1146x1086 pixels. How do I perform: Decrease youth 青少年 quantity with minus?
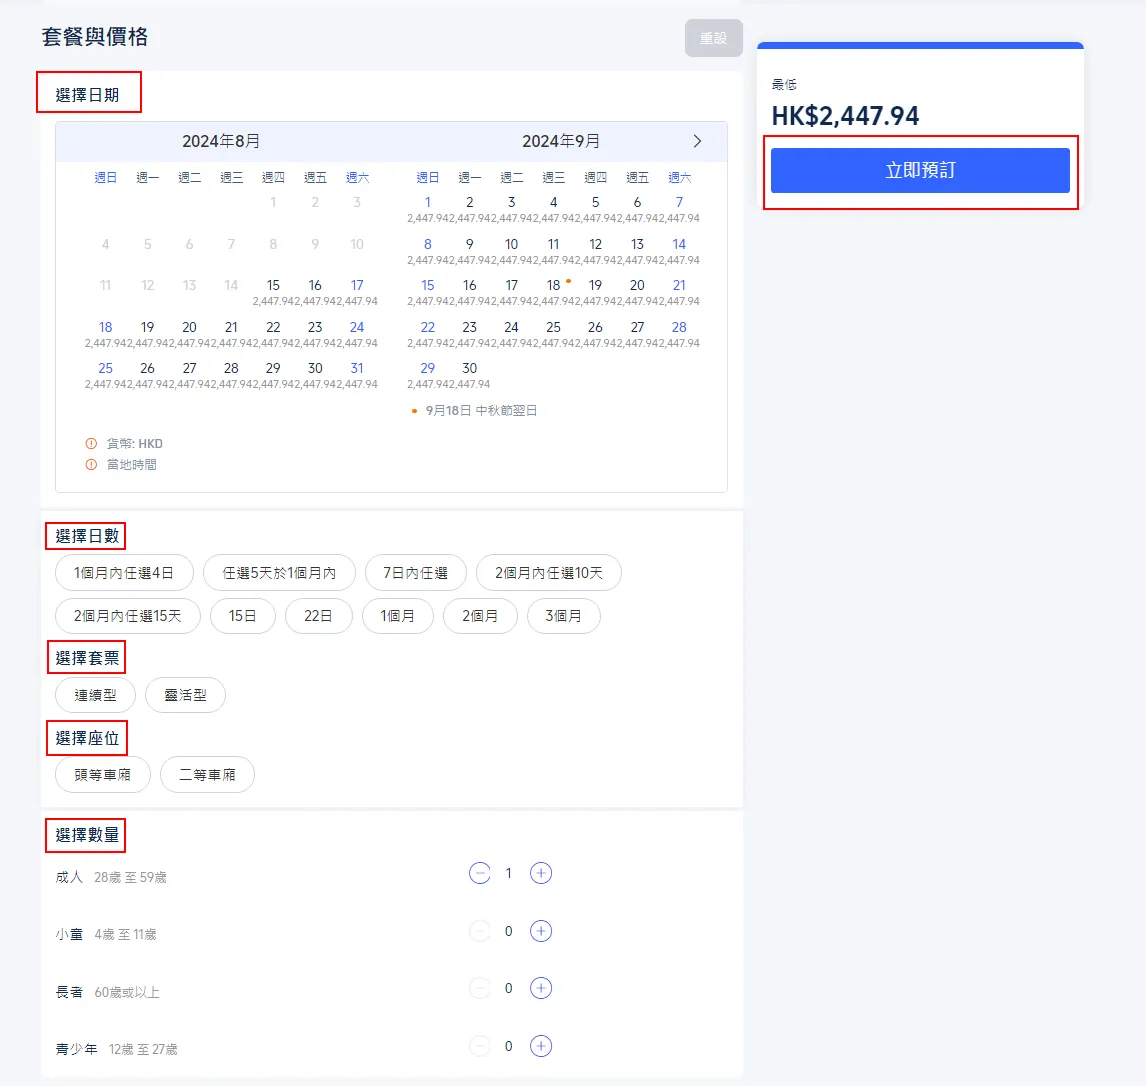click(479, 1046)
